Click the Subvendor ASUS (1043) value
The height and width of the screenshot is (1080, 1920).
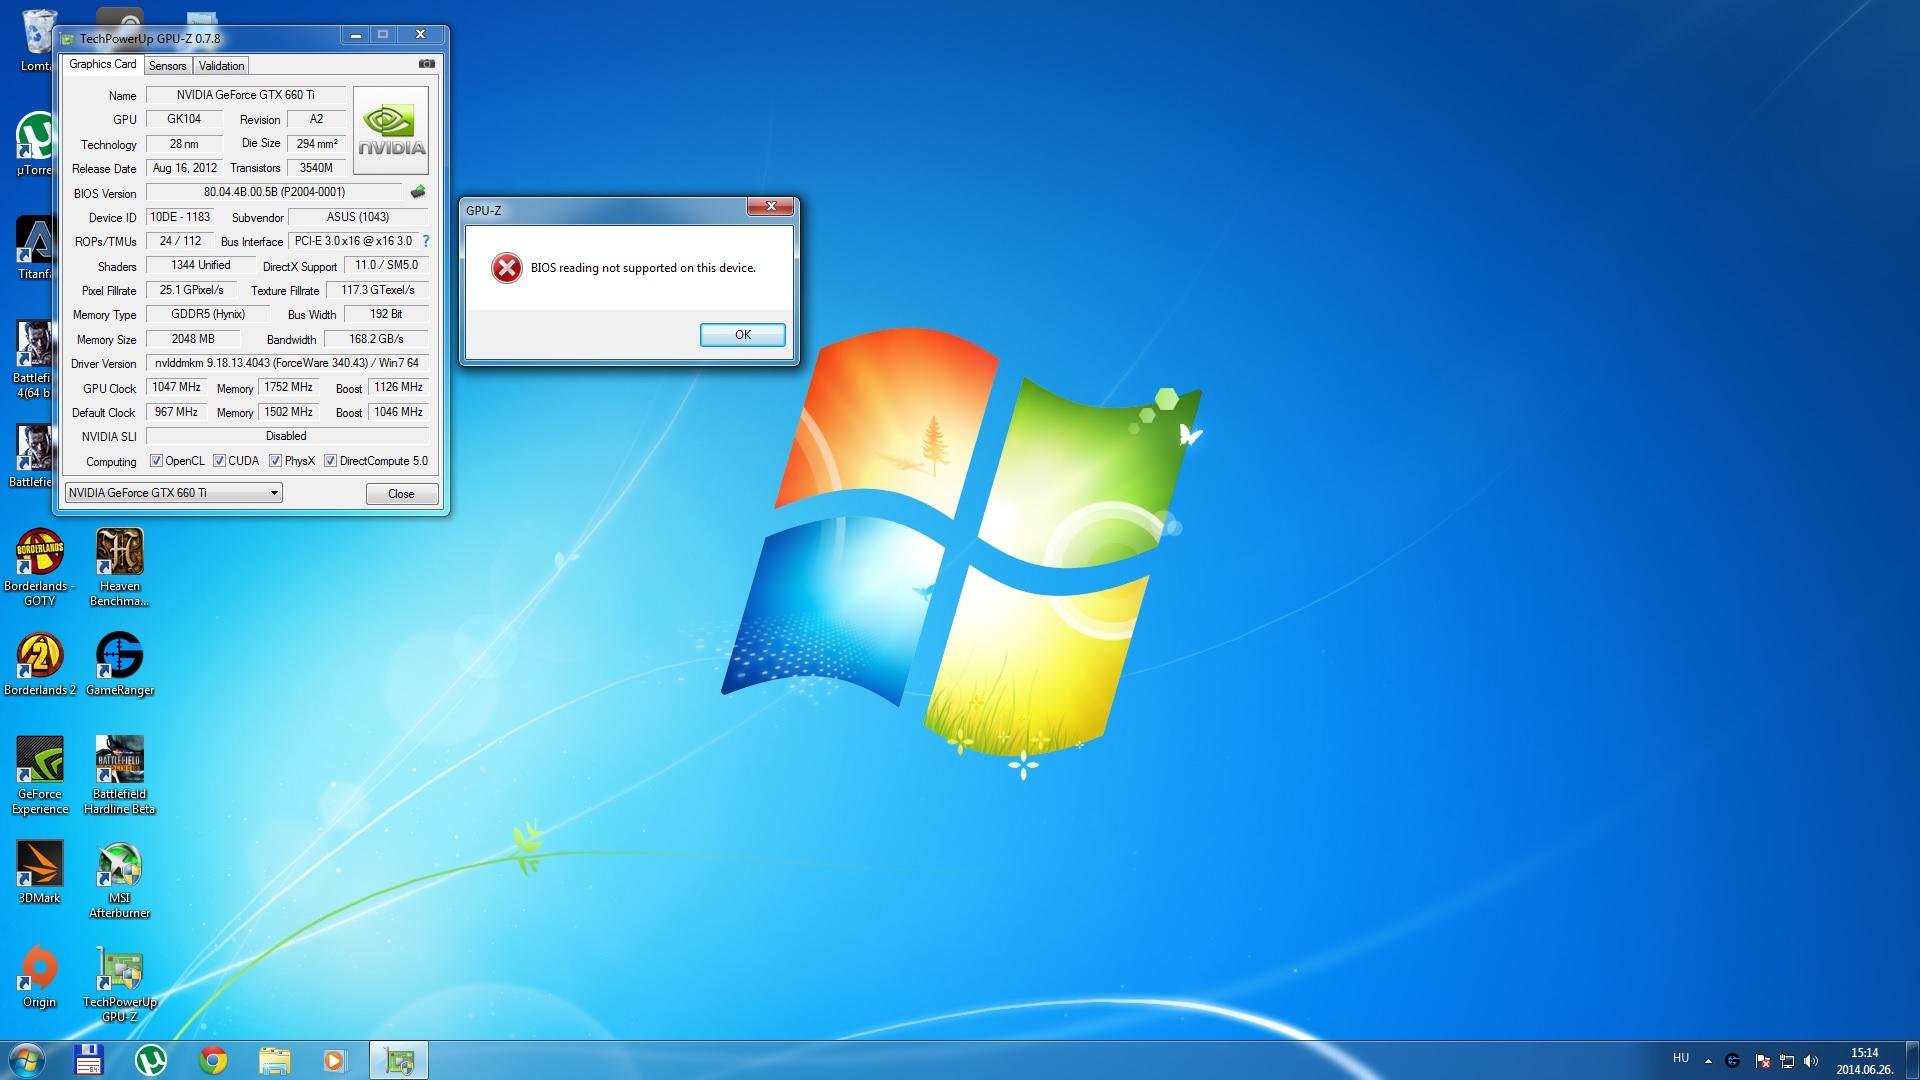pyautogui.click(x=358, y=217)
